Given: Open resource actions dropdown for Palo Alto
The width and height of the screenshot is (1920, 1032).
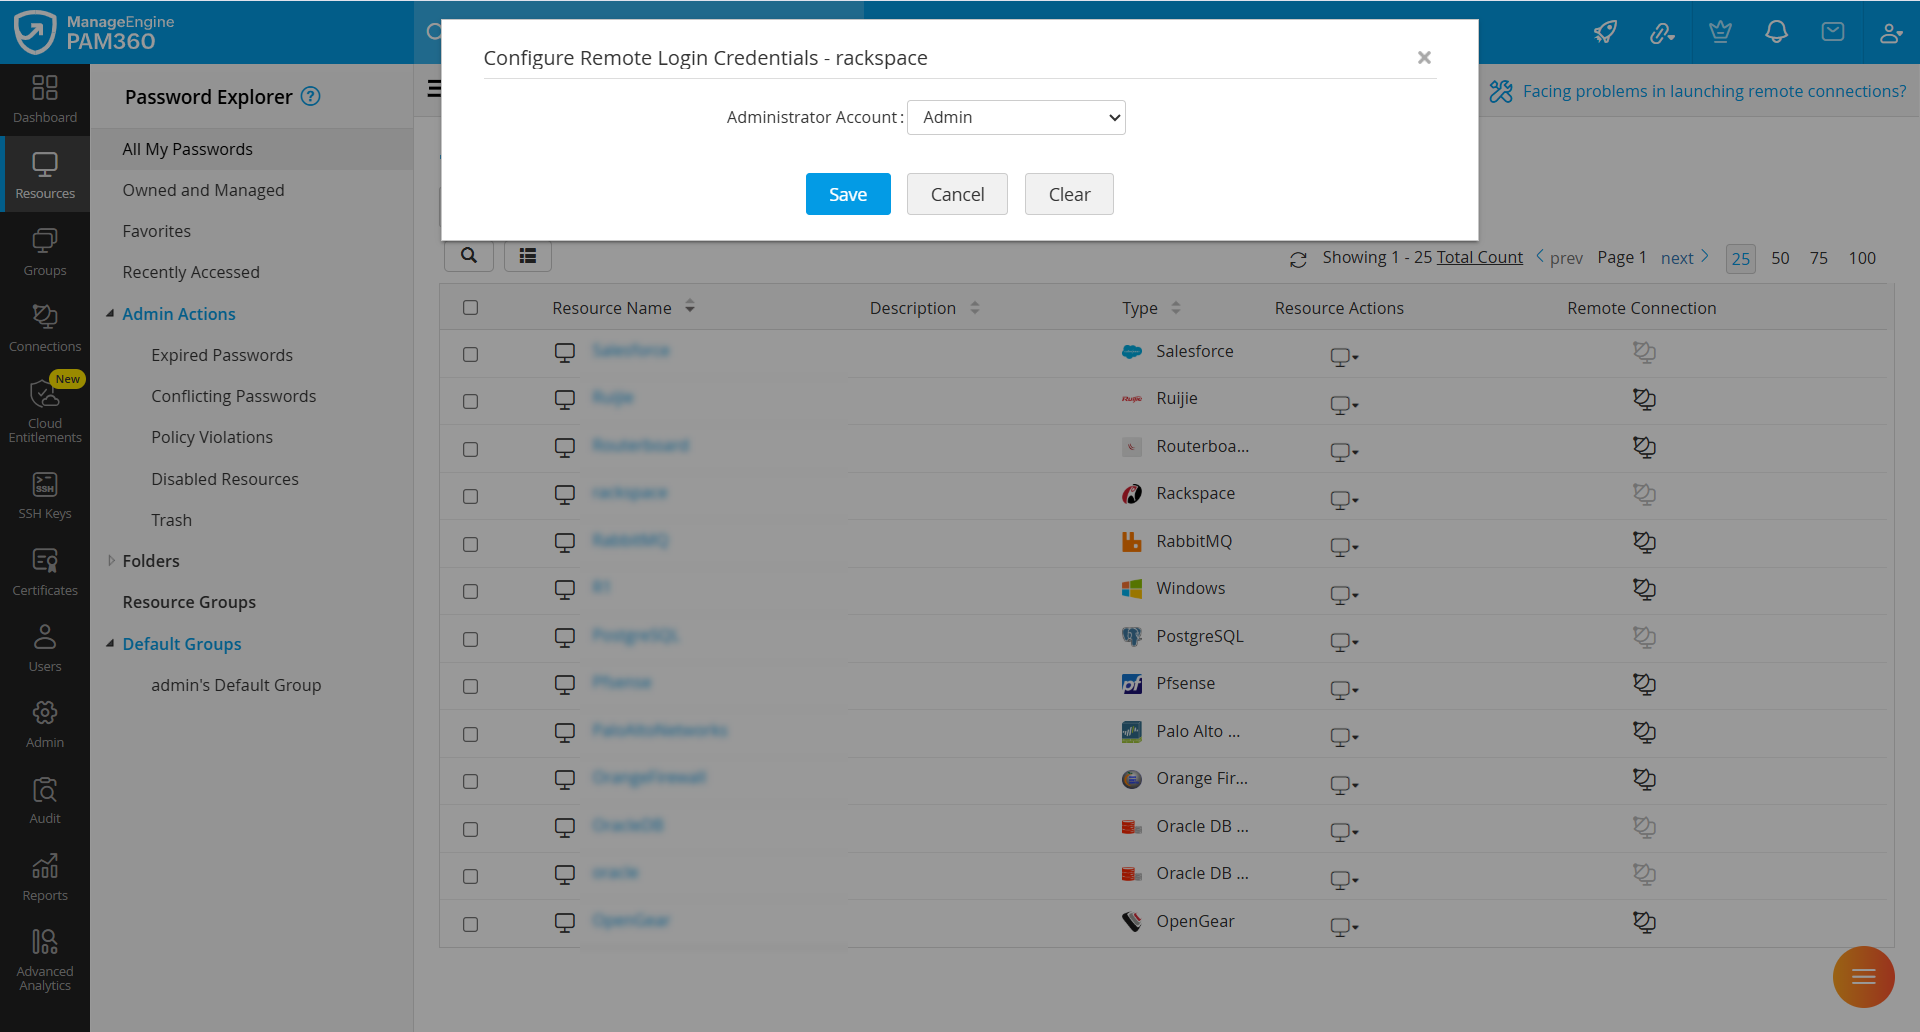Looking at the screenshot, I should (1344, 737).
